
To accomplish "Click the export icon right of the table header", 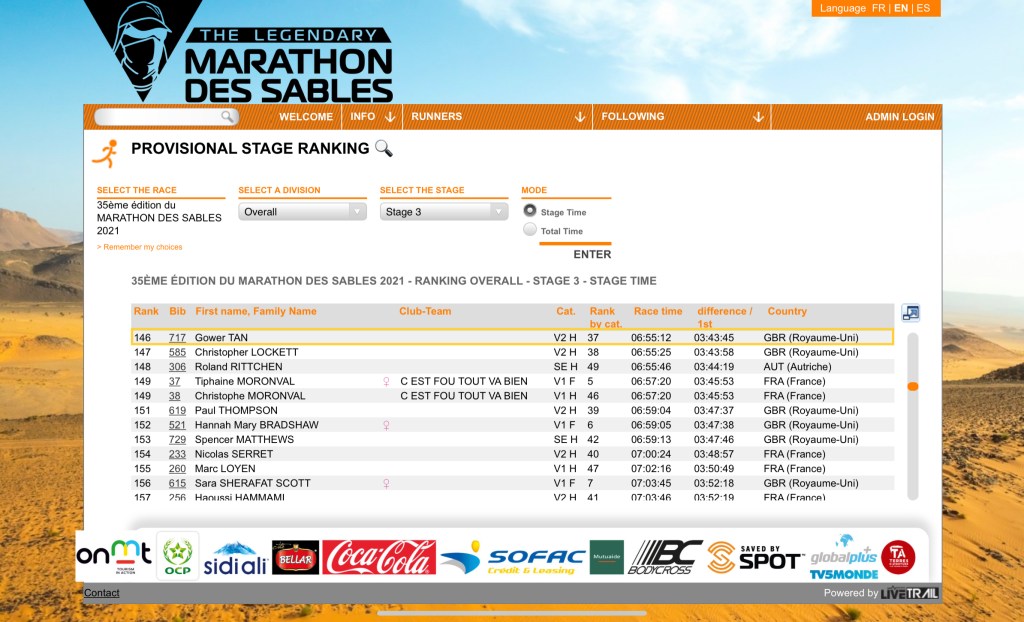I will click(910, 313).
